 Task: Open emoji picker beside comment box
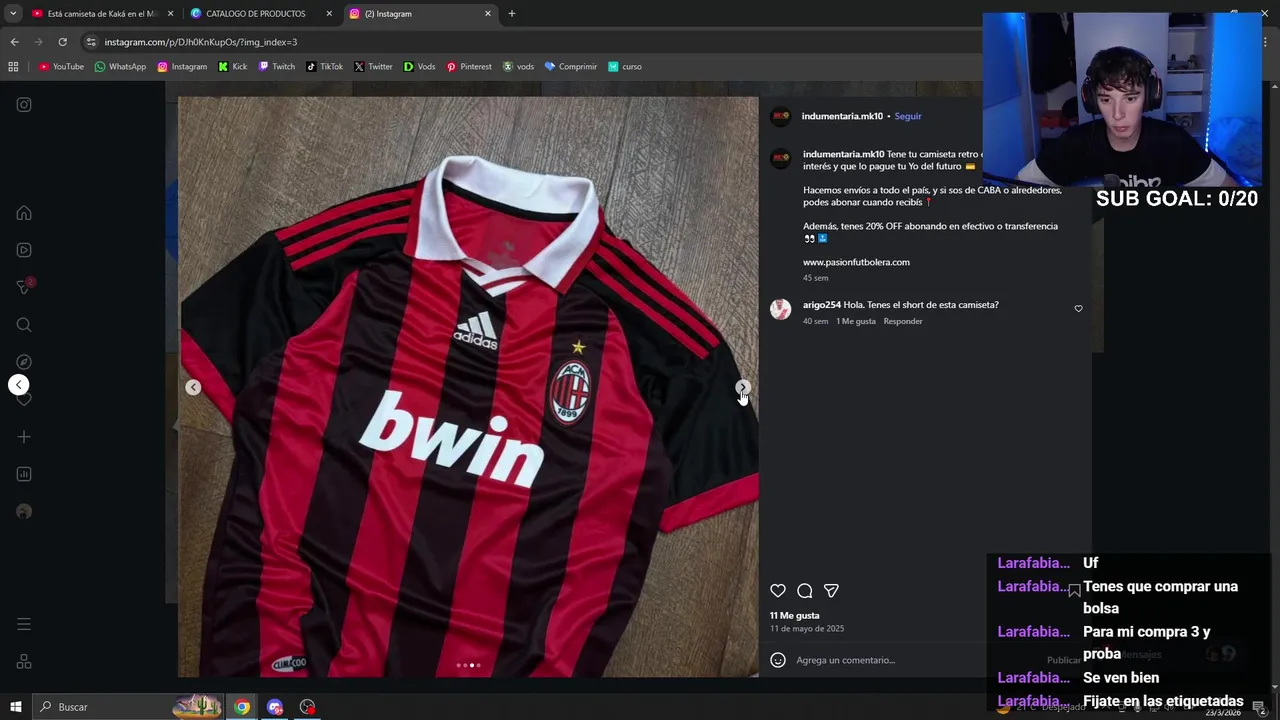tap(778, 660)
